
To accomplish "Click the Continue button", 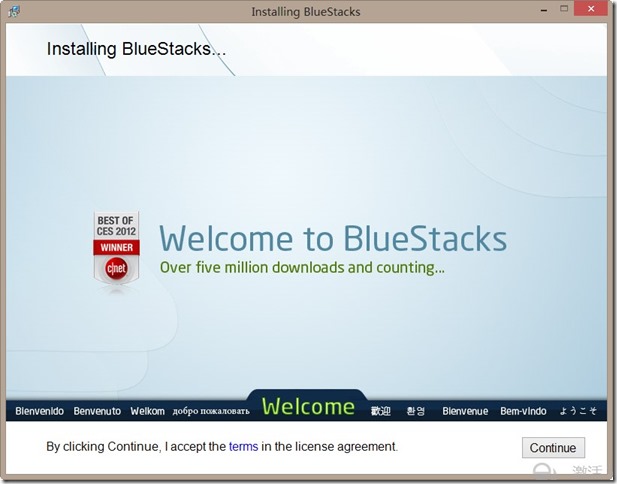I will pos(553,447).
